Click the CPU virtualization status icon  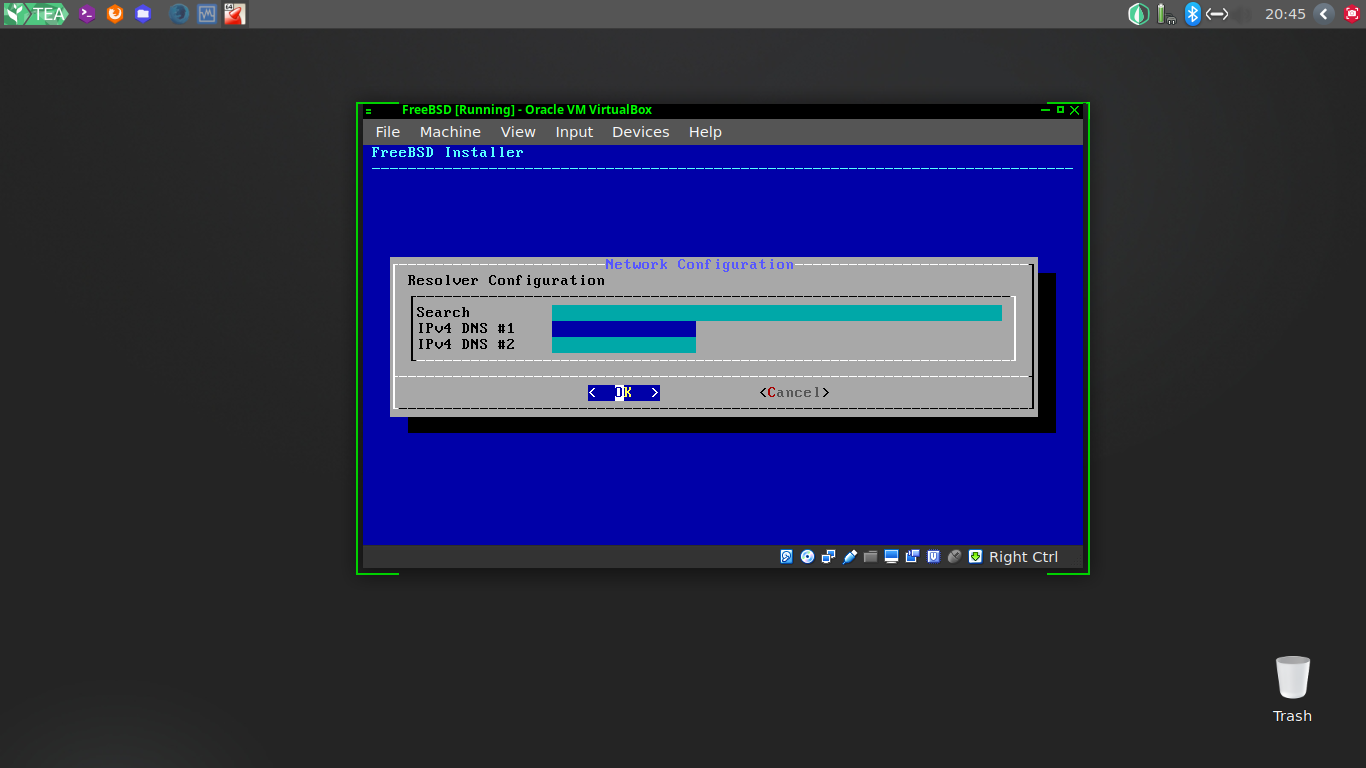pos(933,557)
